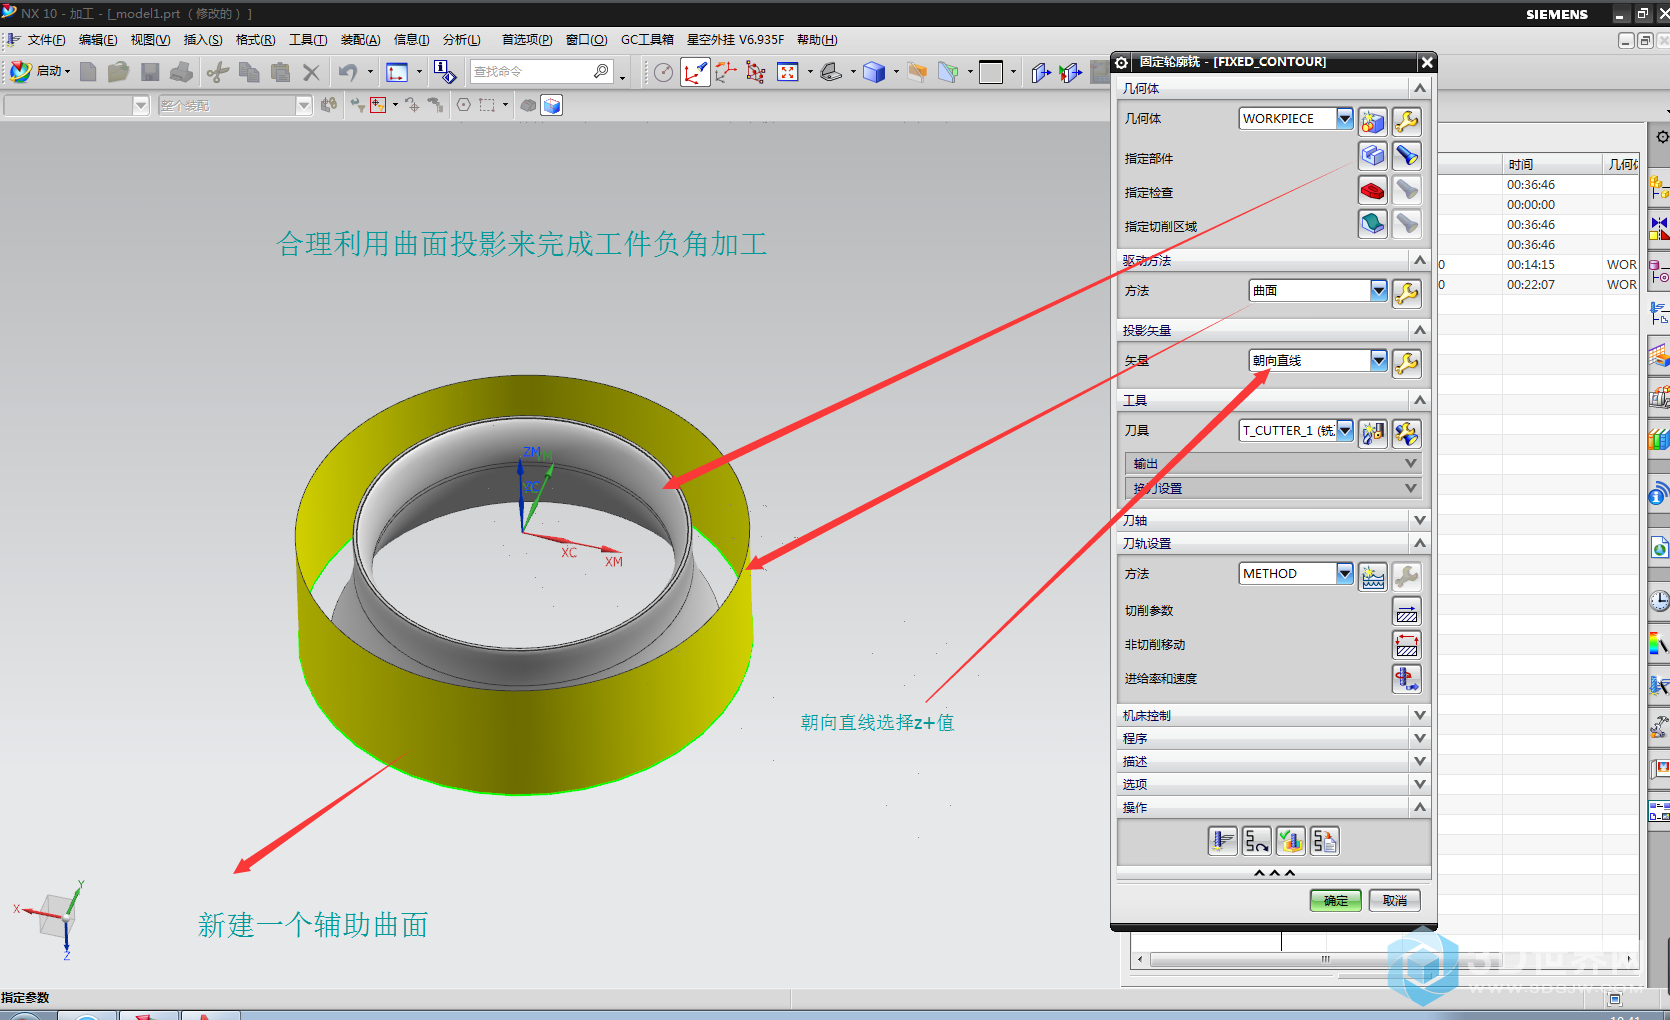The height and width of the screenshot is (1020, 1670).
Task: Open drive method 曲面 dropdown
Action: [1379, 290]
